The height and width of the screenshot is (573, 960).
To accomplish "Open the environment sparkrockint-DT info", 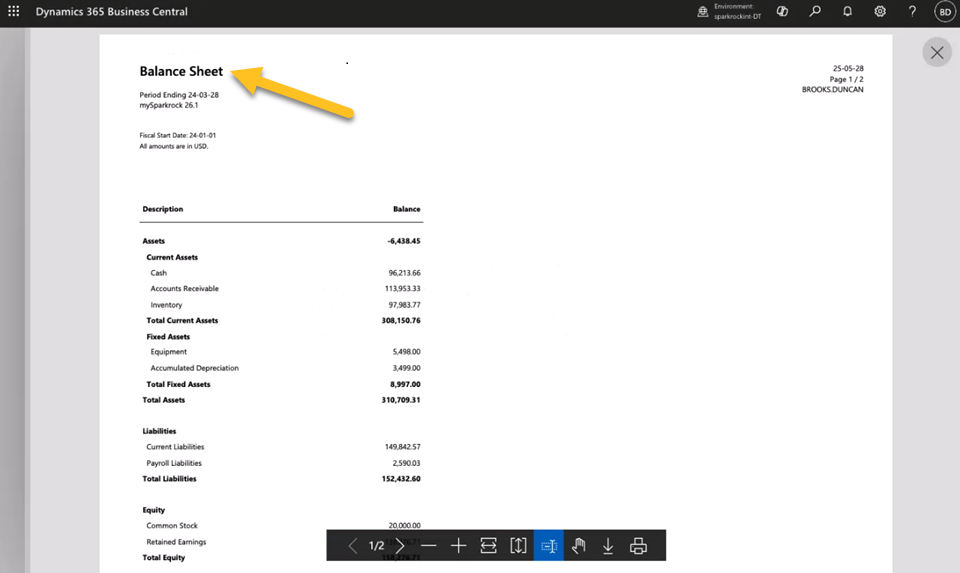I will (730, 12).
